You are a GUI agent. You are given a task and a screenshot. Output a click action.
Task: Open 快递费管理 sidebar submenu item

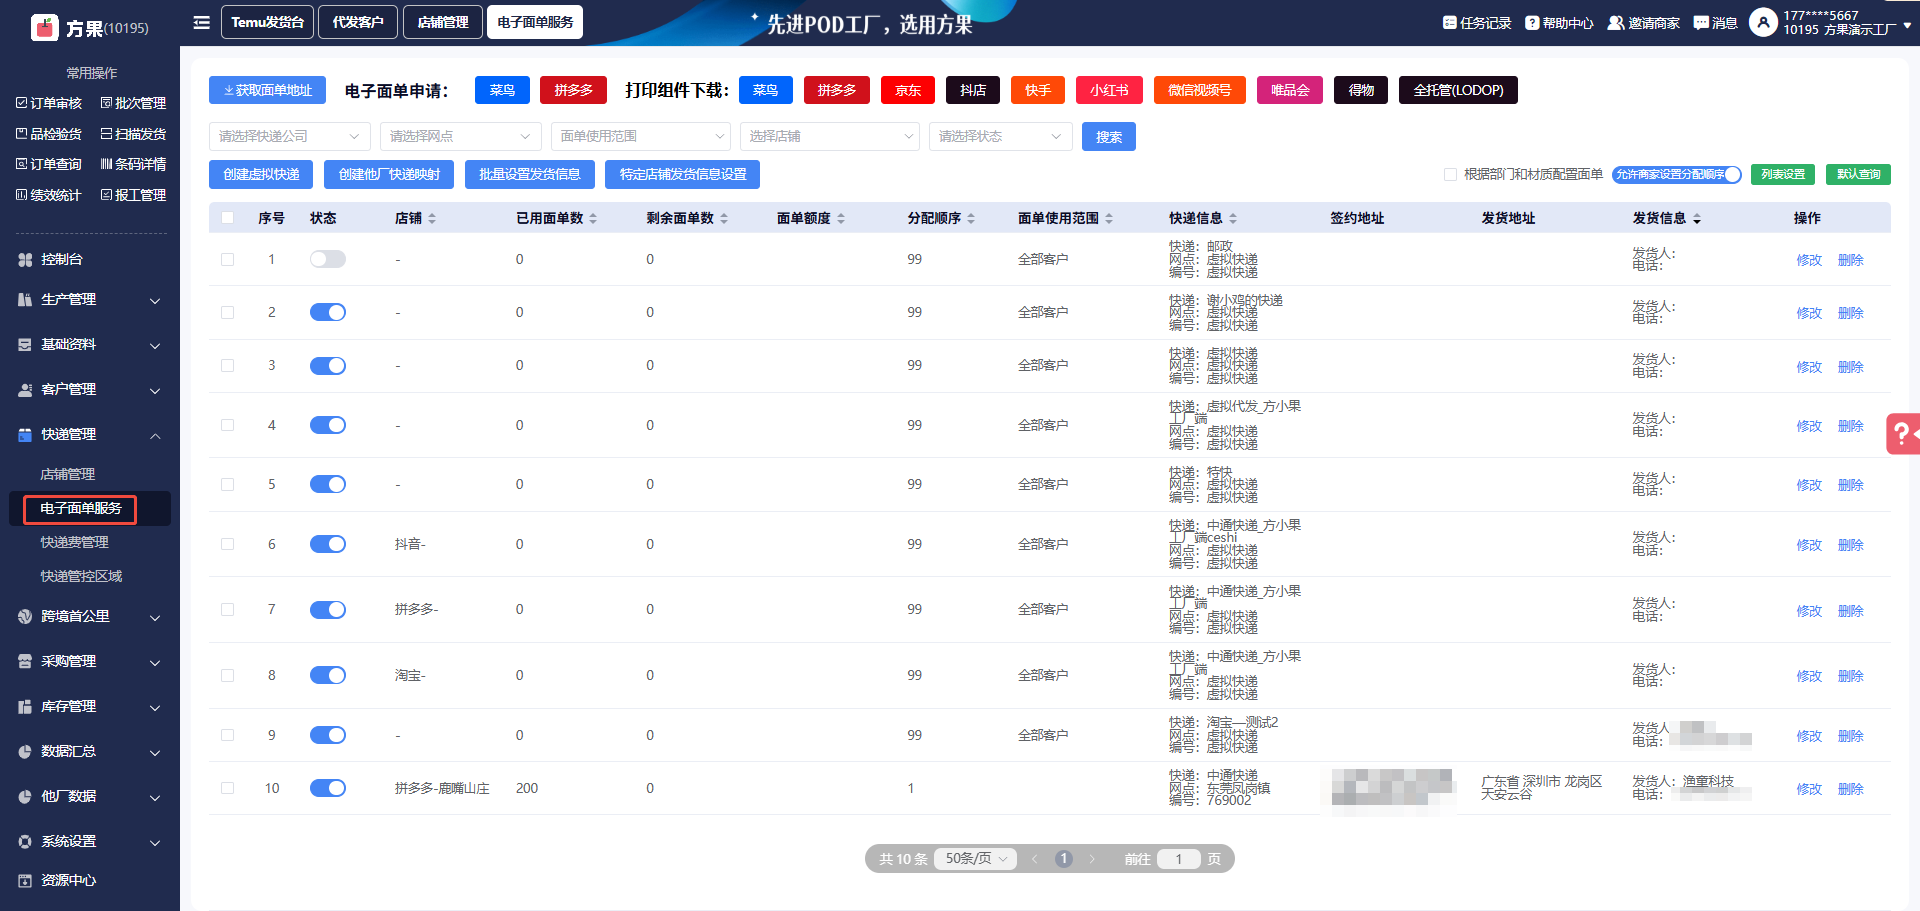(74, 542)
